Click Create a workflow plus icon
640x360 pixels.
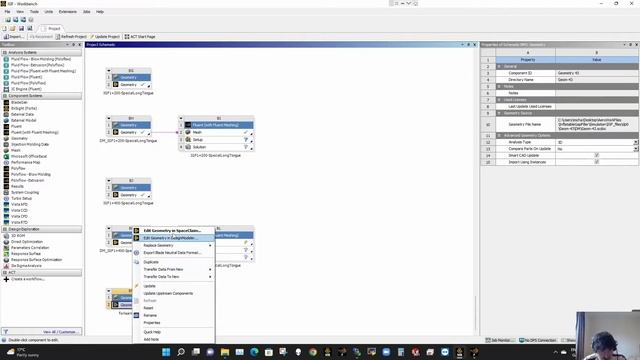point(6,279)
